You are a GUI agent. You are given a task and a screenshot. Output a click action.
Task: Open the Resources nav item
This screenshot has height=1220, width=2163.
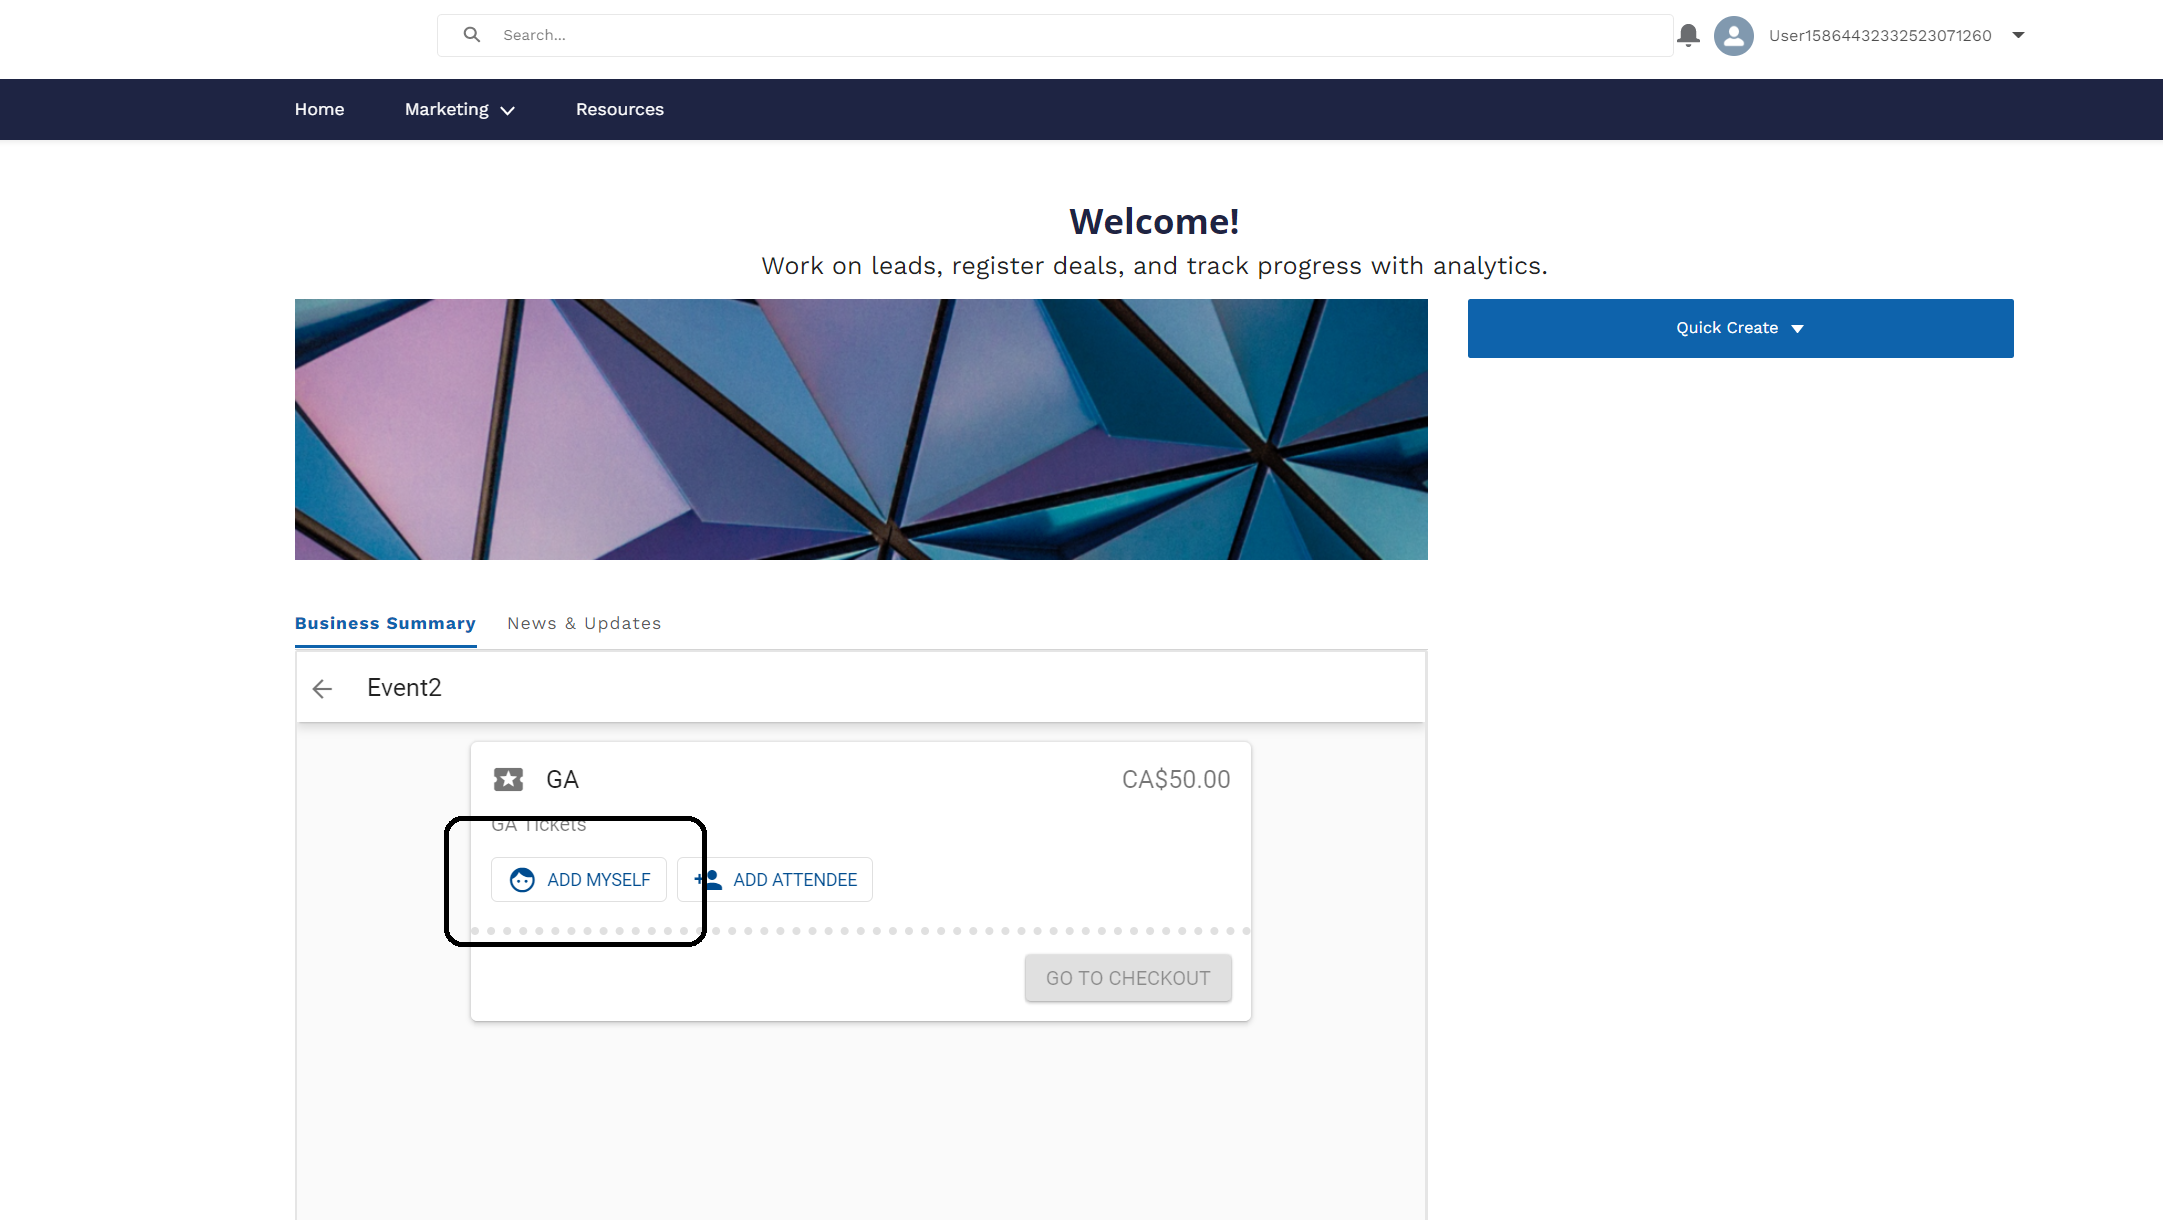(x=619, y=109)
